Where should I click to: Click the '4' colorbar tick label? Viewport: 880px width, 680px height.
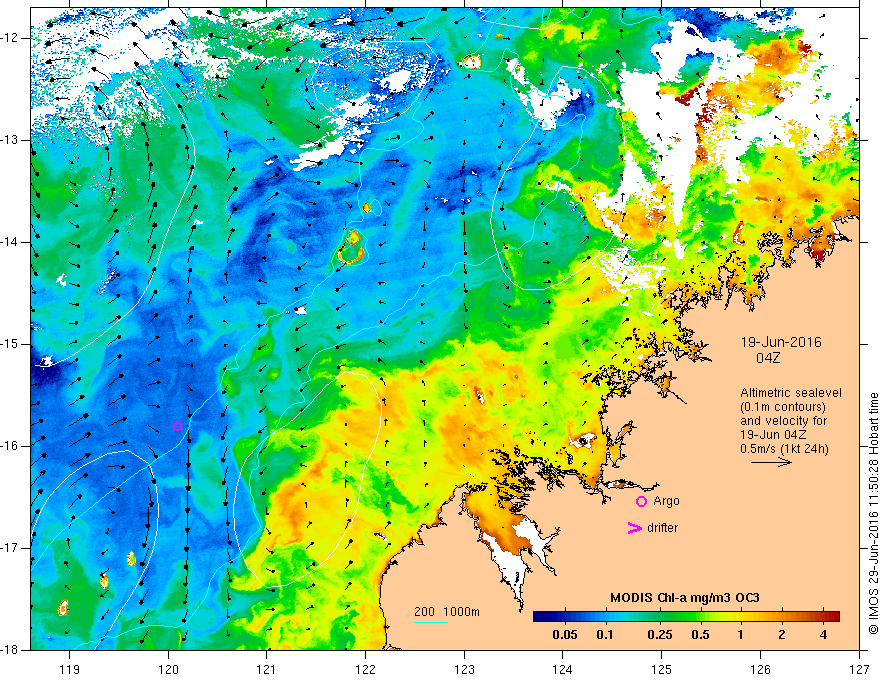coord(823,635)
